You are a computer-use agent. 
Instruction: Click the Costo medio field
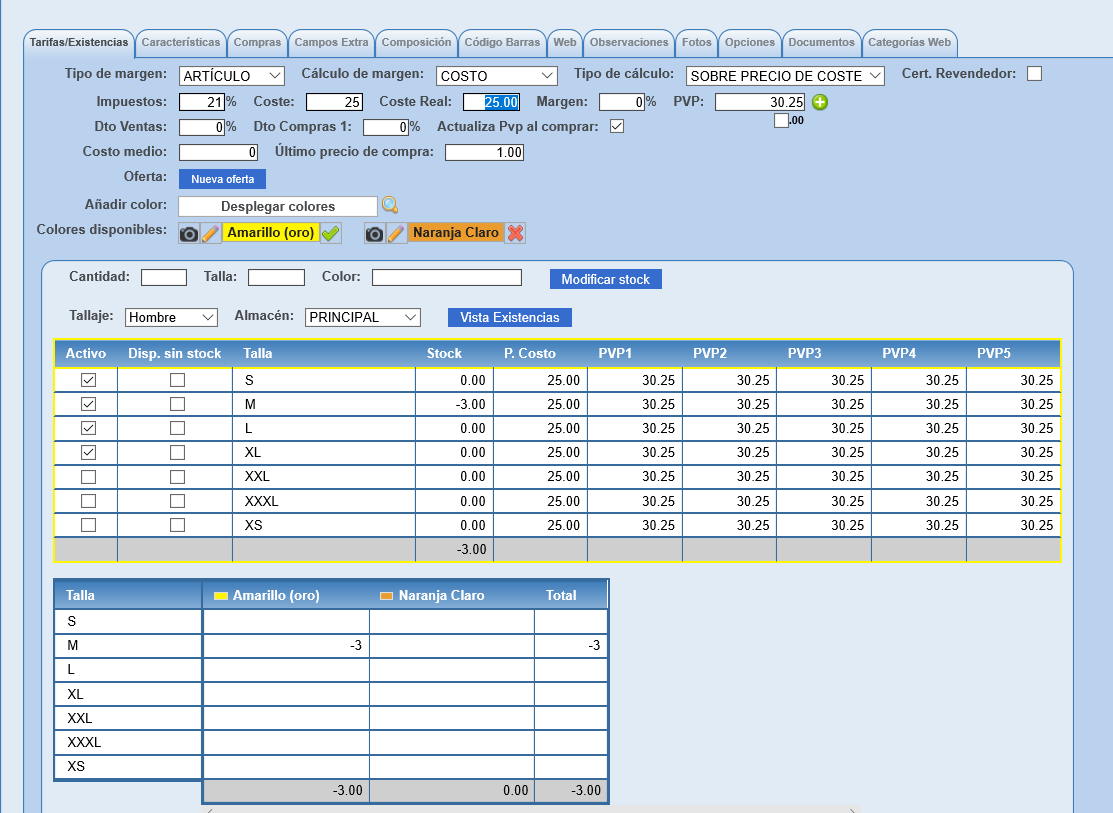(218, 152)
